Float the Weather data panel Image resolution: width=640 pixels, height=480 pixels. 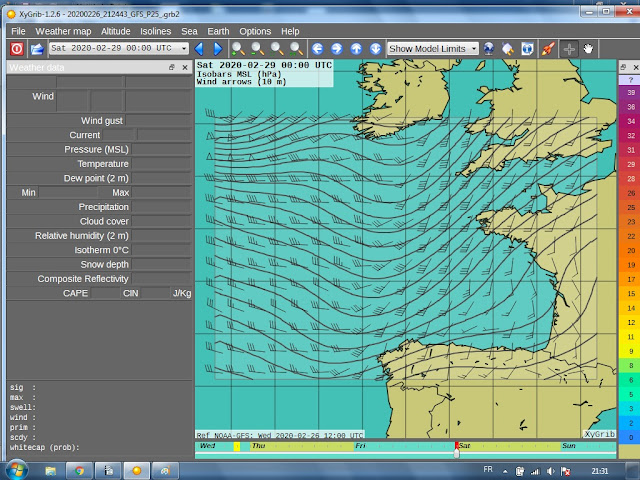coord(171,67)
